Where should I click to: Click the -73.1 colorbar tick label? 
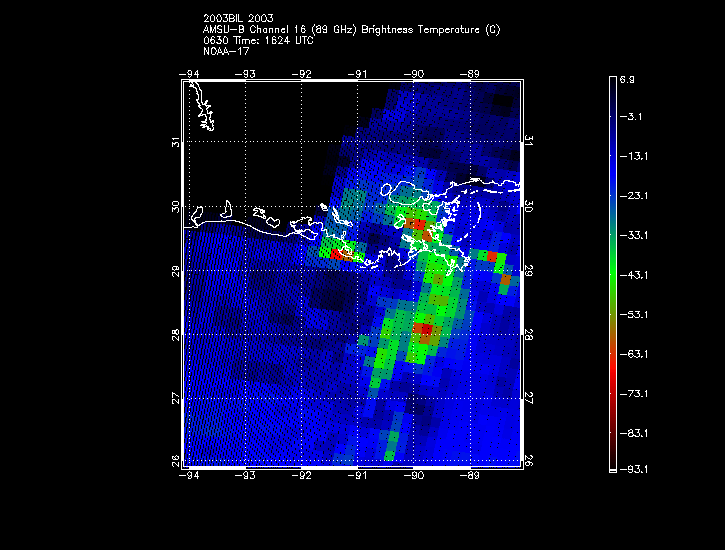[x=634, y=394]
